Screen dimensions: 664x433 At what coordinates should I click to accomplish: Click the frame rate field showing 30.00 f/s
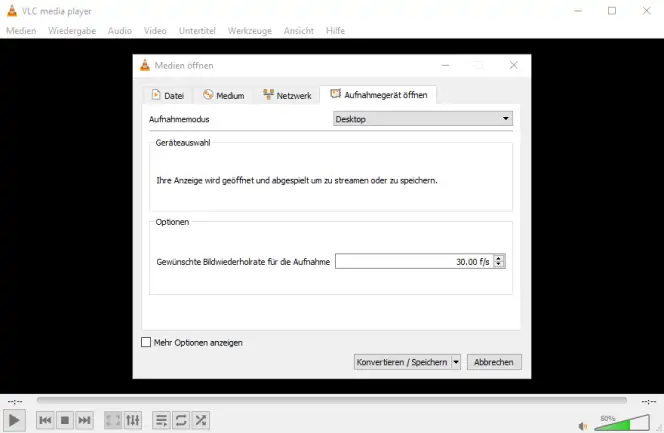(x=414, y=262)
